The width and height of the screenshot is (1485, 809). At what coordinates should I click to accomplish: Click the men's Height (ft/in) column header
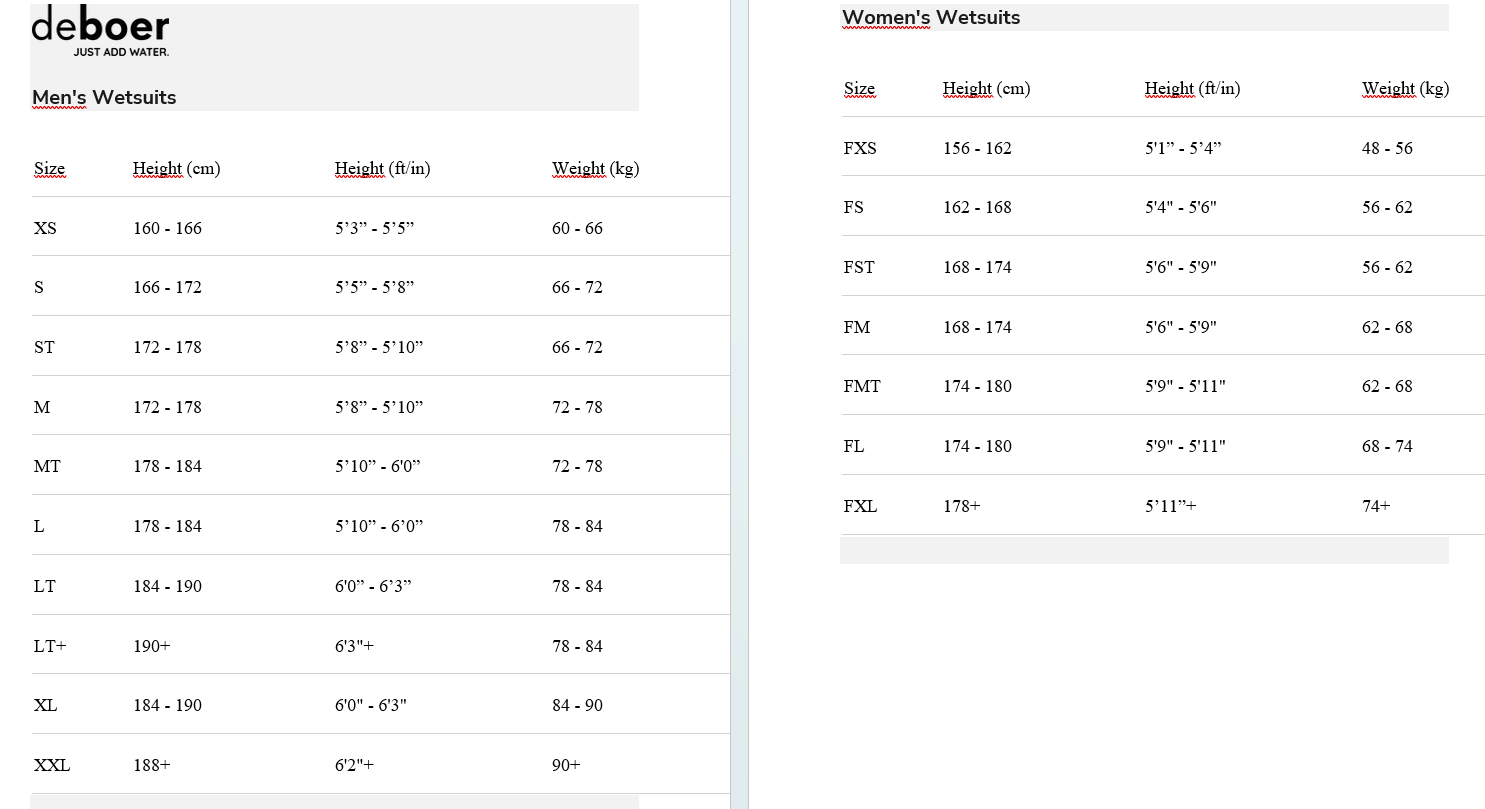coord(383,168)
